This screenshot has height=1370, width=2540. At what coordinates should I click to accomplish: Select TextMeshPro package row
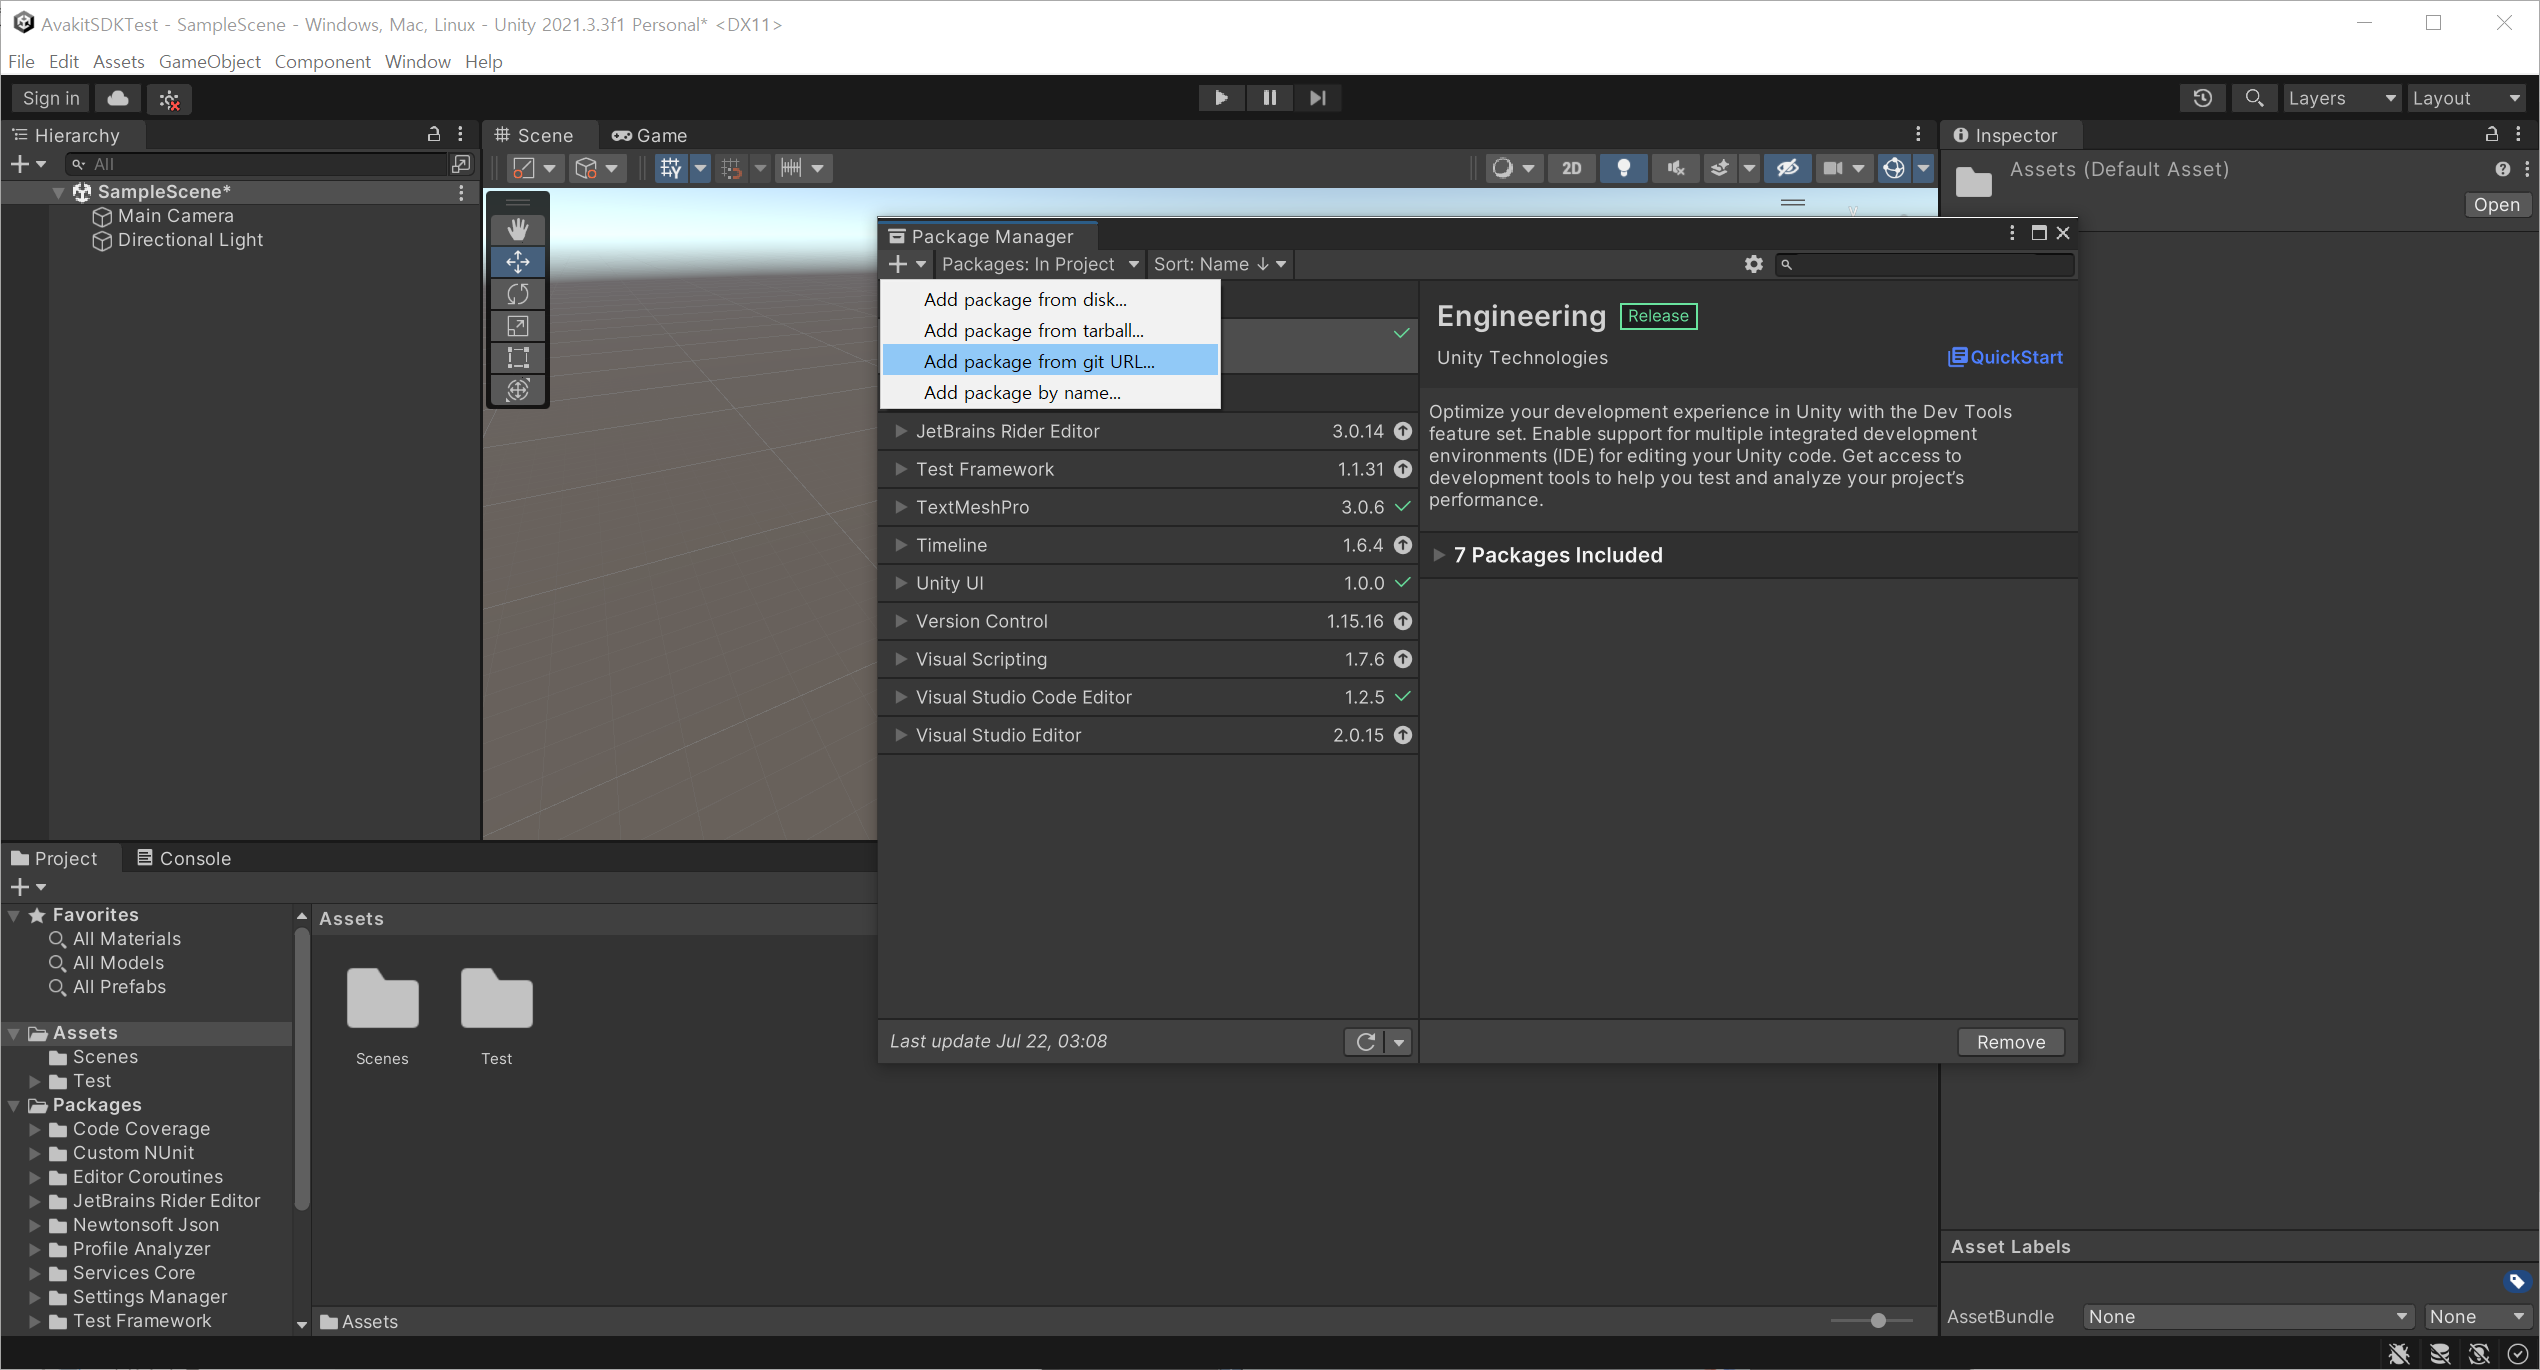(1148, 507)
